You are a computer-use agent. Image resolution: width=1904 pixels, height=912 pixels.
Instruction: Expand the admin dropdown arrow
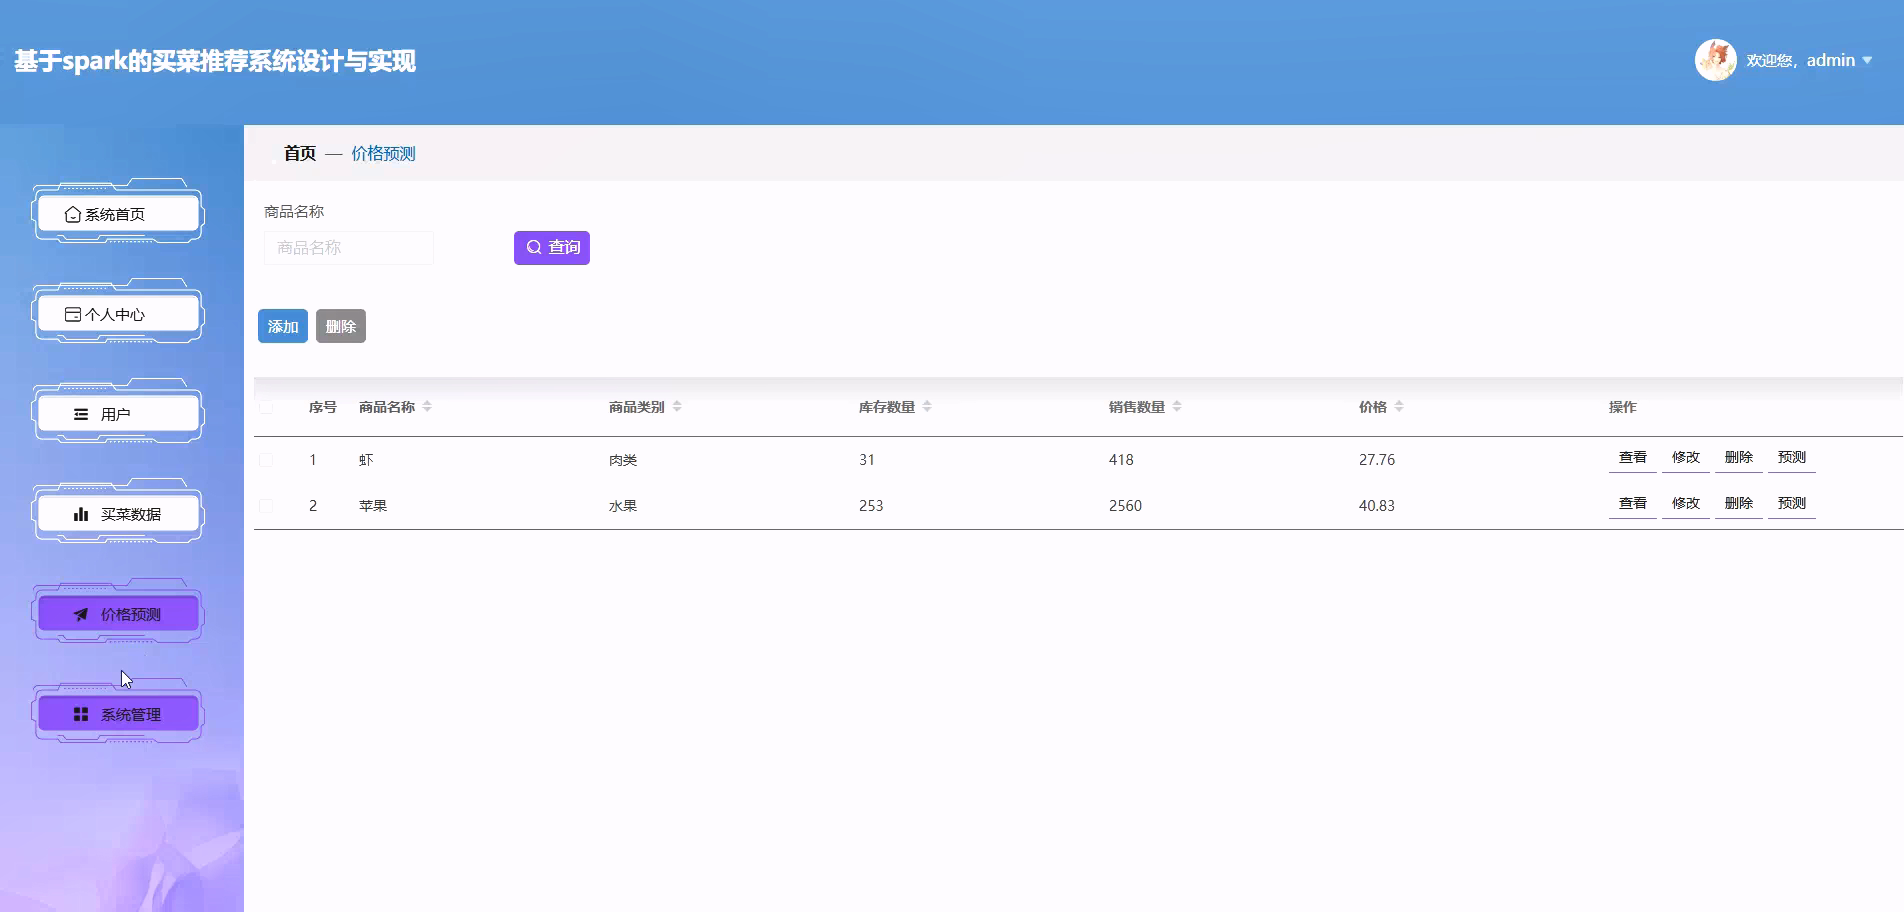tap(1867, 61)
